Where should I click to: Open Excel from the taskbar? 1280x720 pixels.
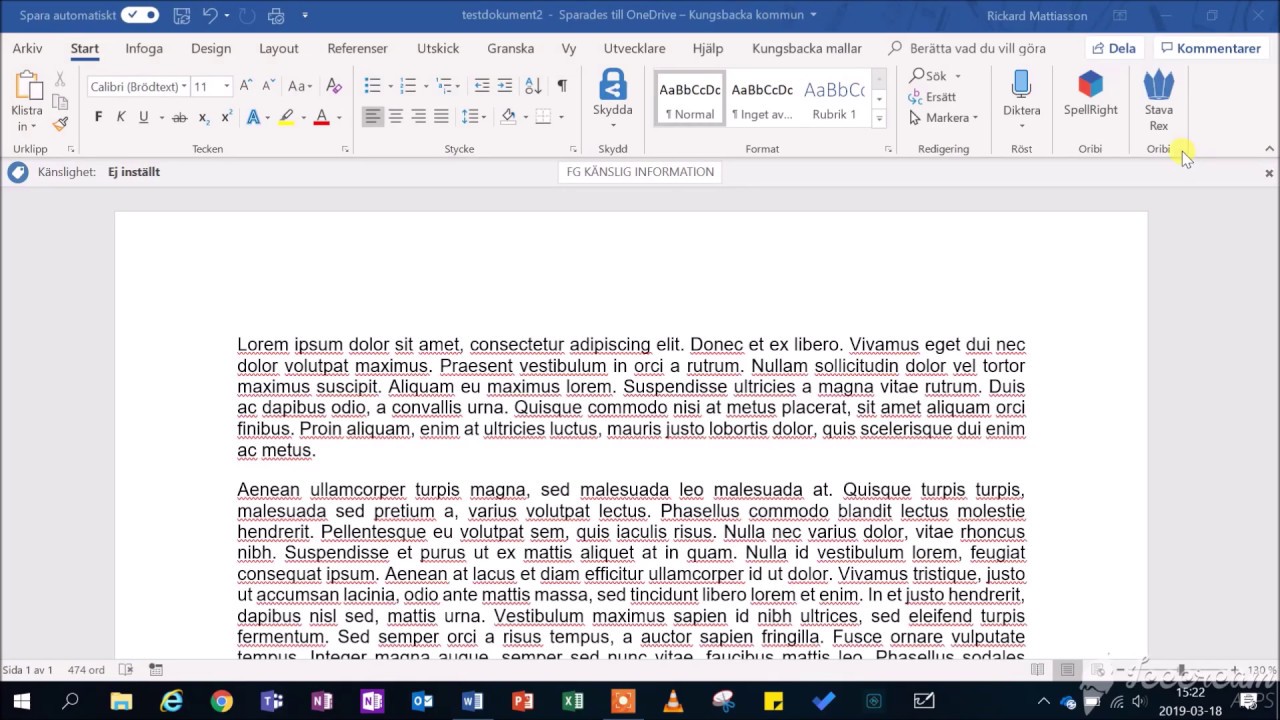(x=573, y=701)
